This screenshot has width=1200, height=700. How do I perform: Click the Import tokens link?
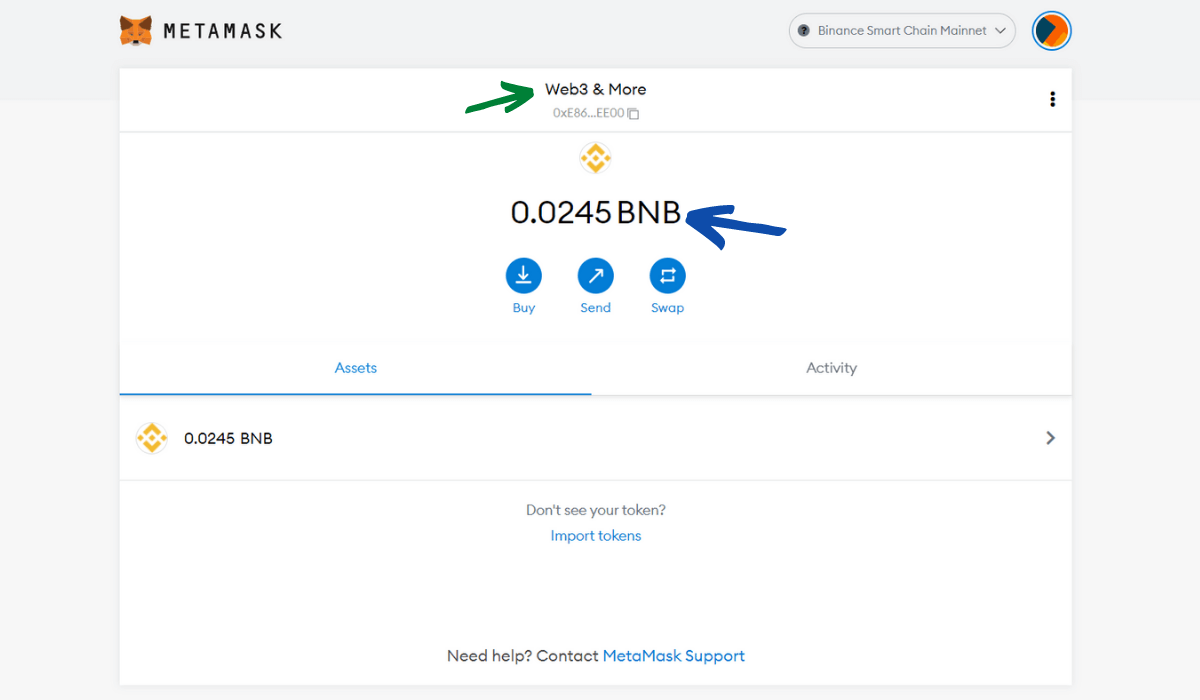tap(596, 536)
